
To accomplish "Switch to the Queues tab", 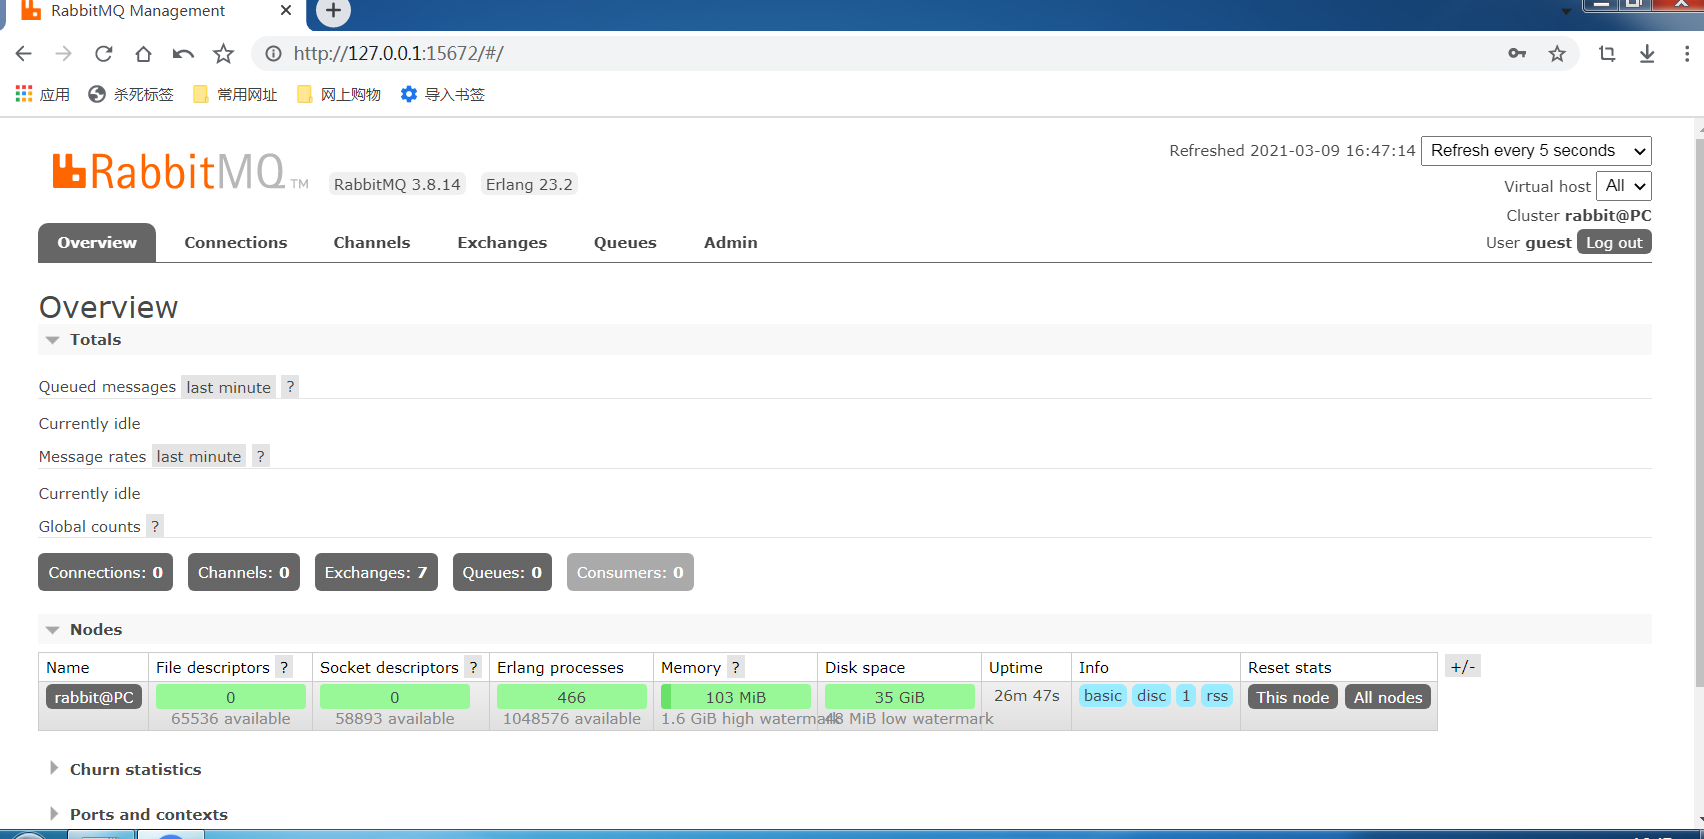I will 625,243.
